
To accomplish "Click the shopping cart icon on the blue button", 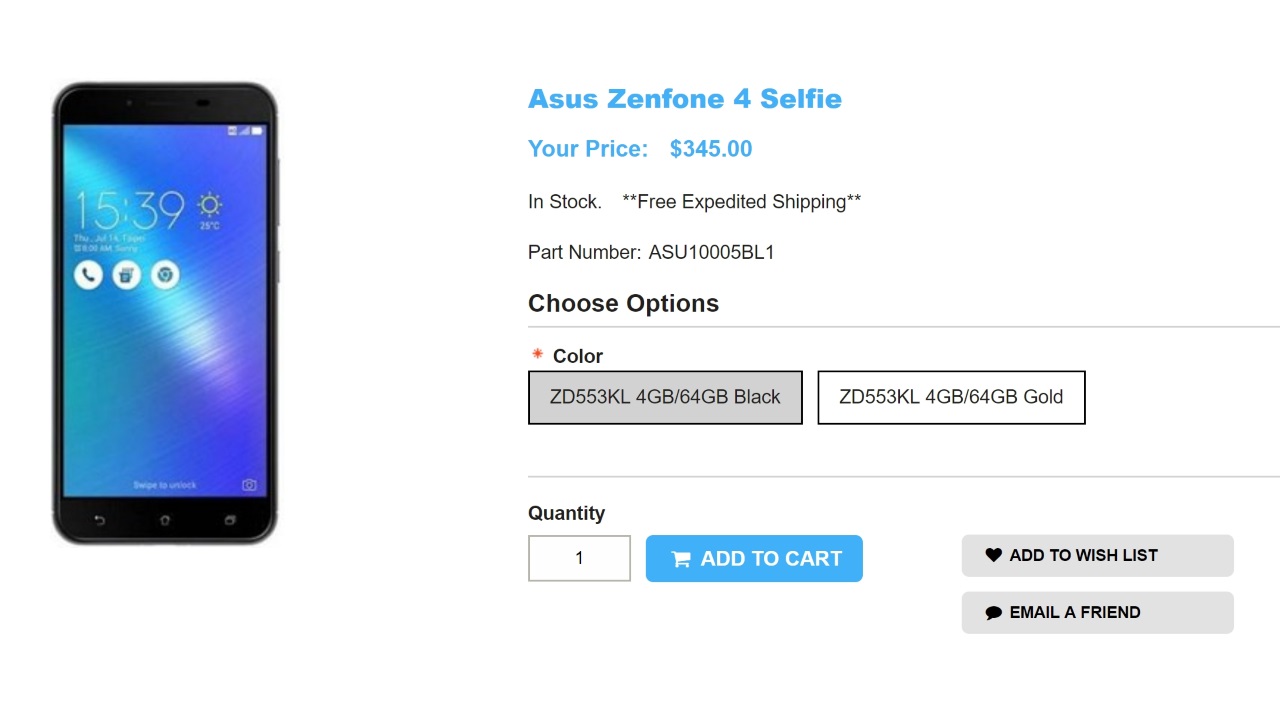I will coord(681,559).
